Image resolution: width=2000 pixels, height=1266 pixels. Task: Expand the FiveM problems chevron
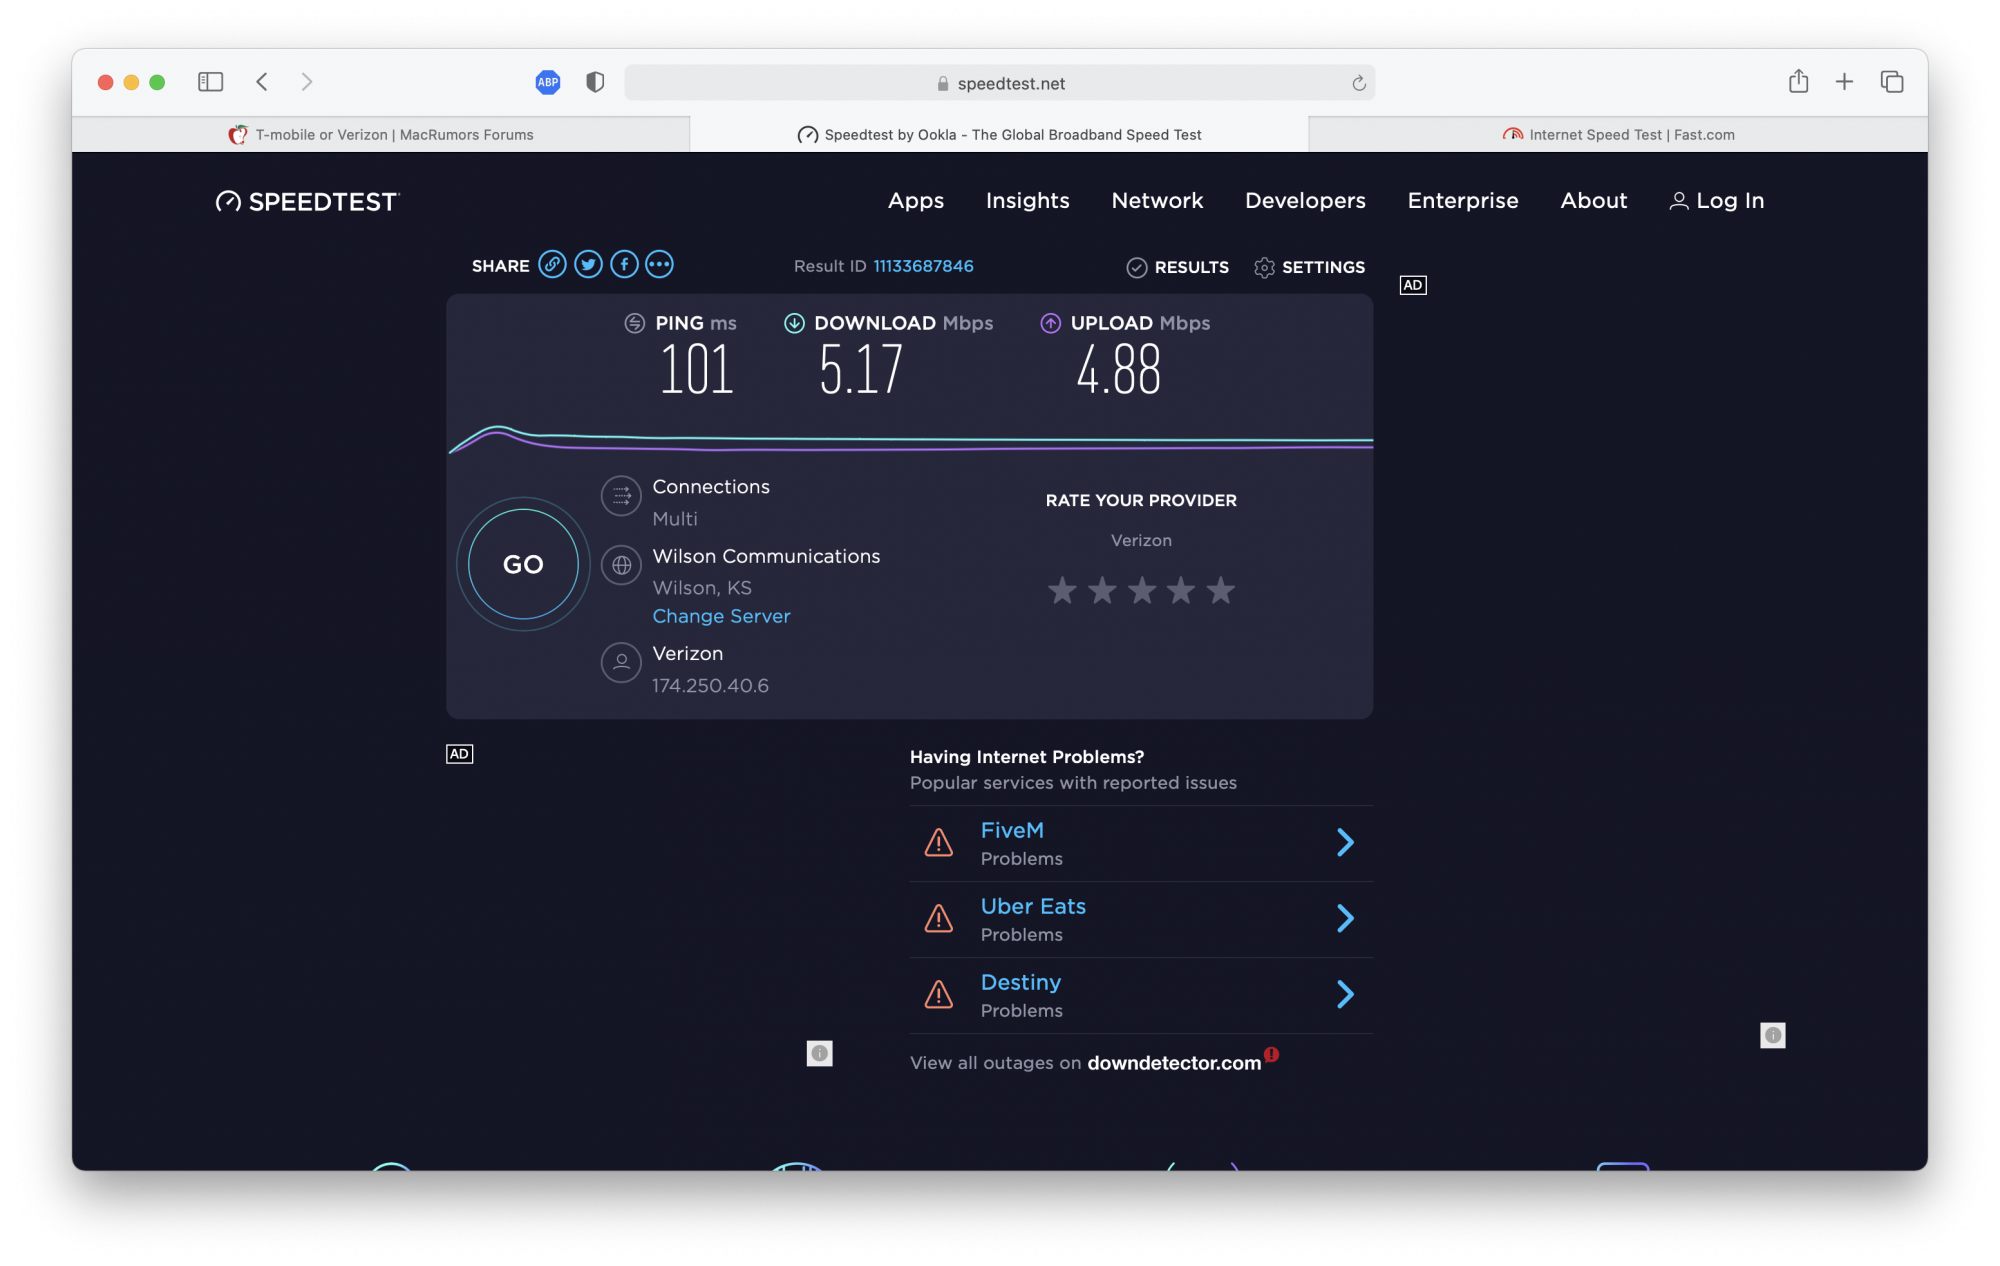[x=1345, y=843]
